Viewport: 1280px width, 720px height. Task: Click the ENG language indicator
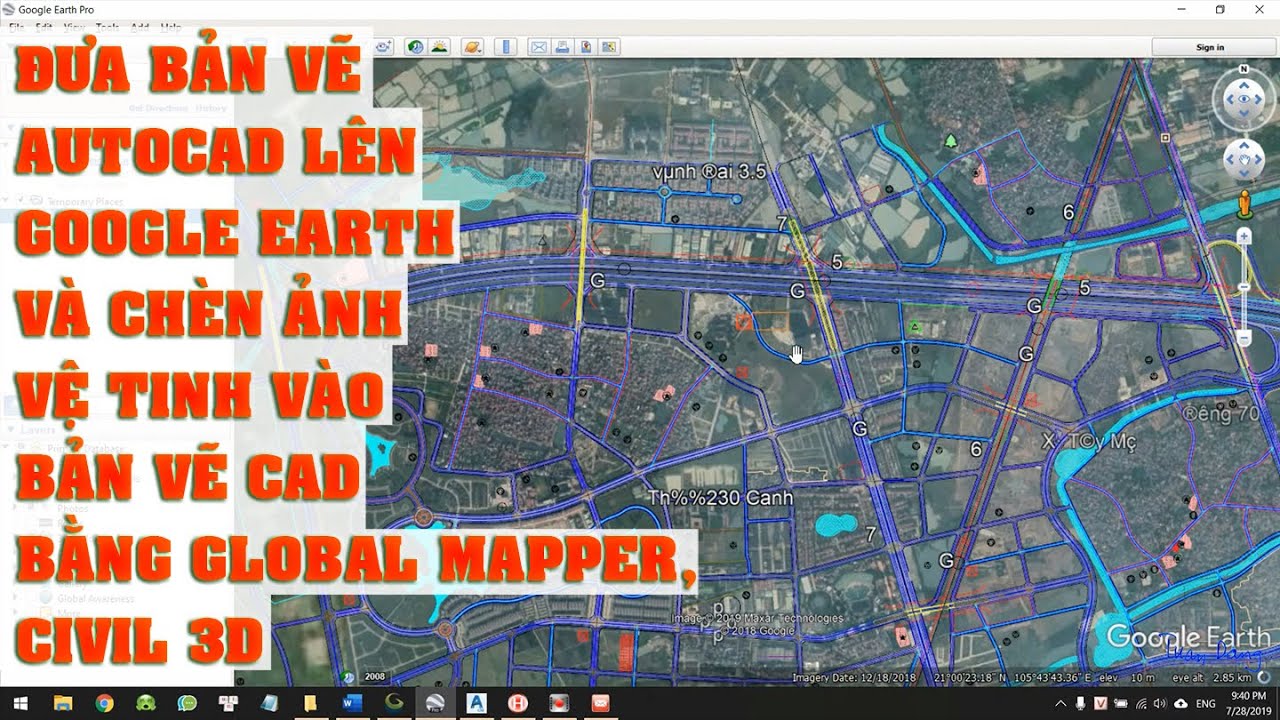coord(1206,704)
